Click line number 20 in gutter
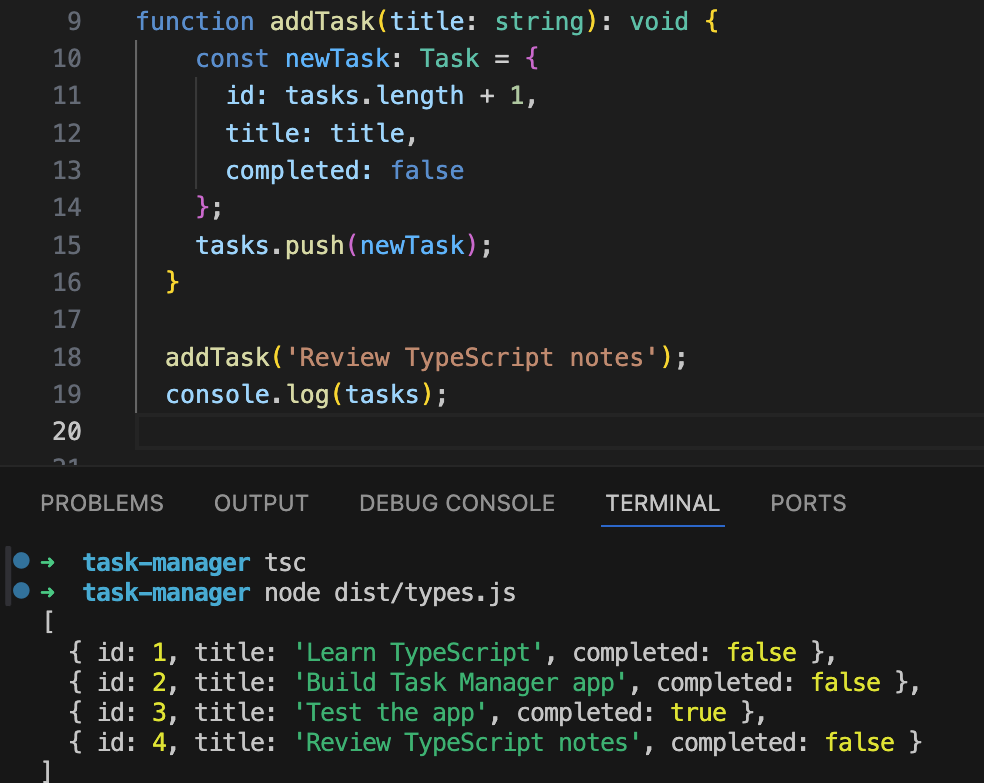Image resolution: width=984 pixels, height=783 pixels. (67, 432)
